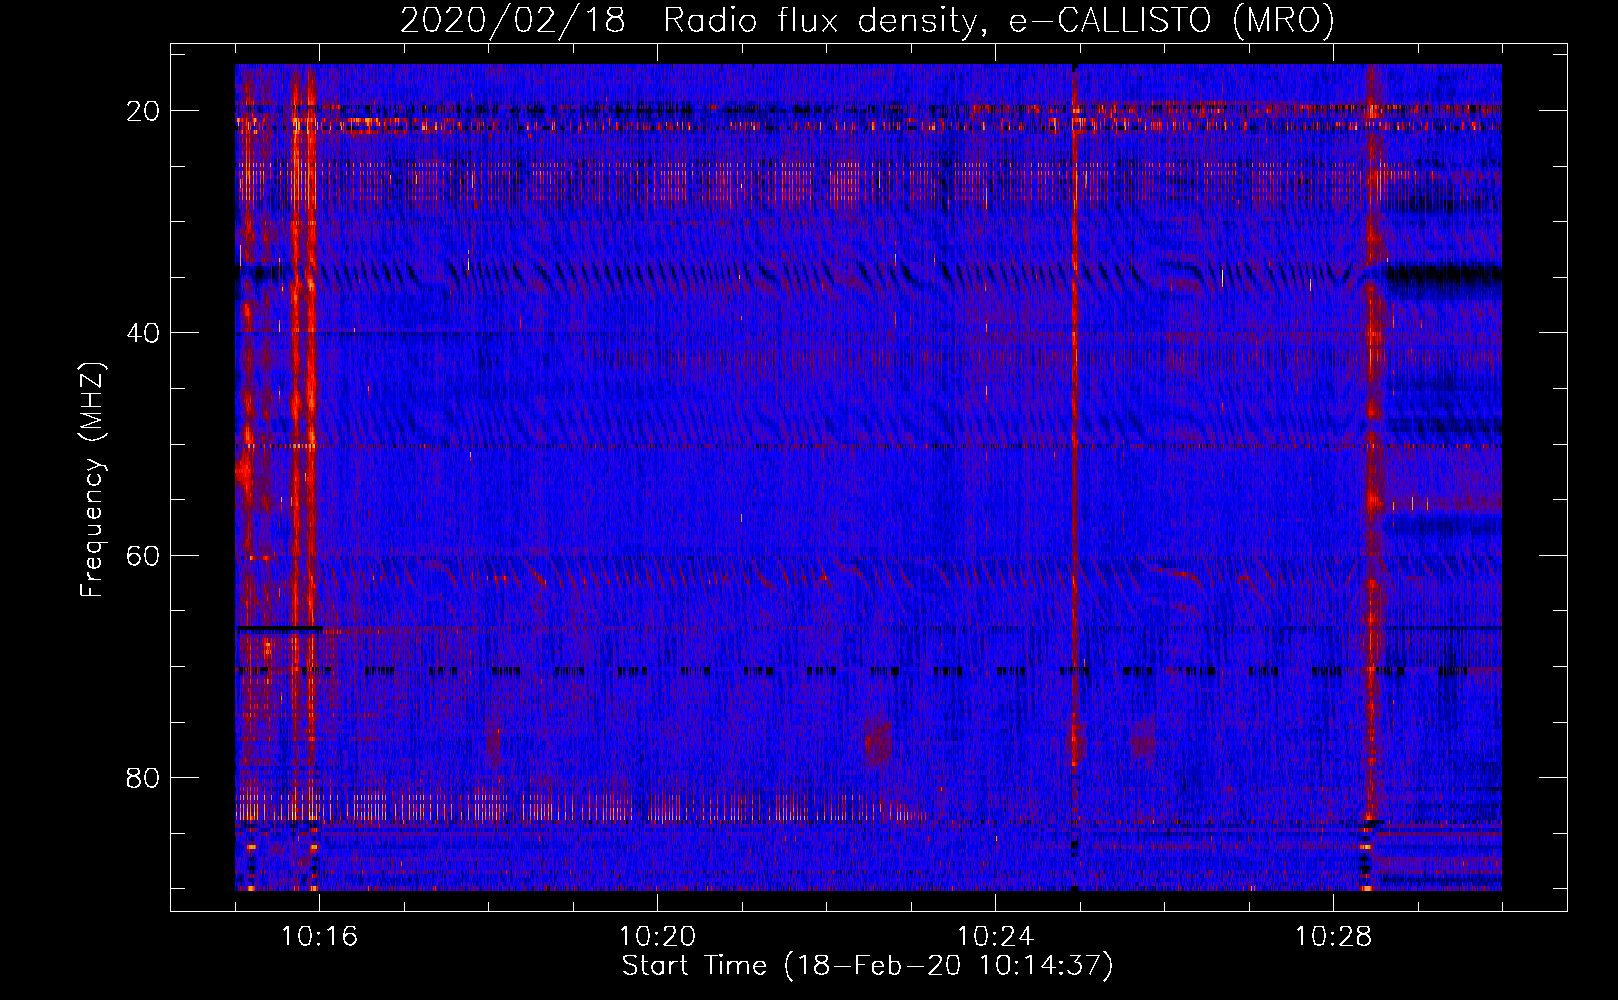The width and height of the screenshot is (1618, 1000).
Task: Click the "80" frequency tick label
Action: (144, 777)
